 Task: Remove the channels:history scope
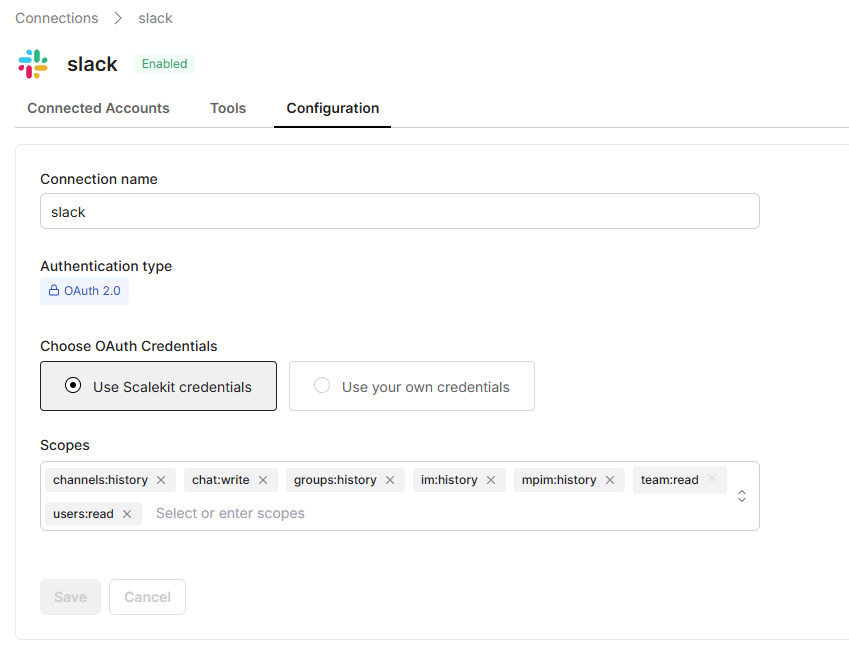click(x=161, y=480)
